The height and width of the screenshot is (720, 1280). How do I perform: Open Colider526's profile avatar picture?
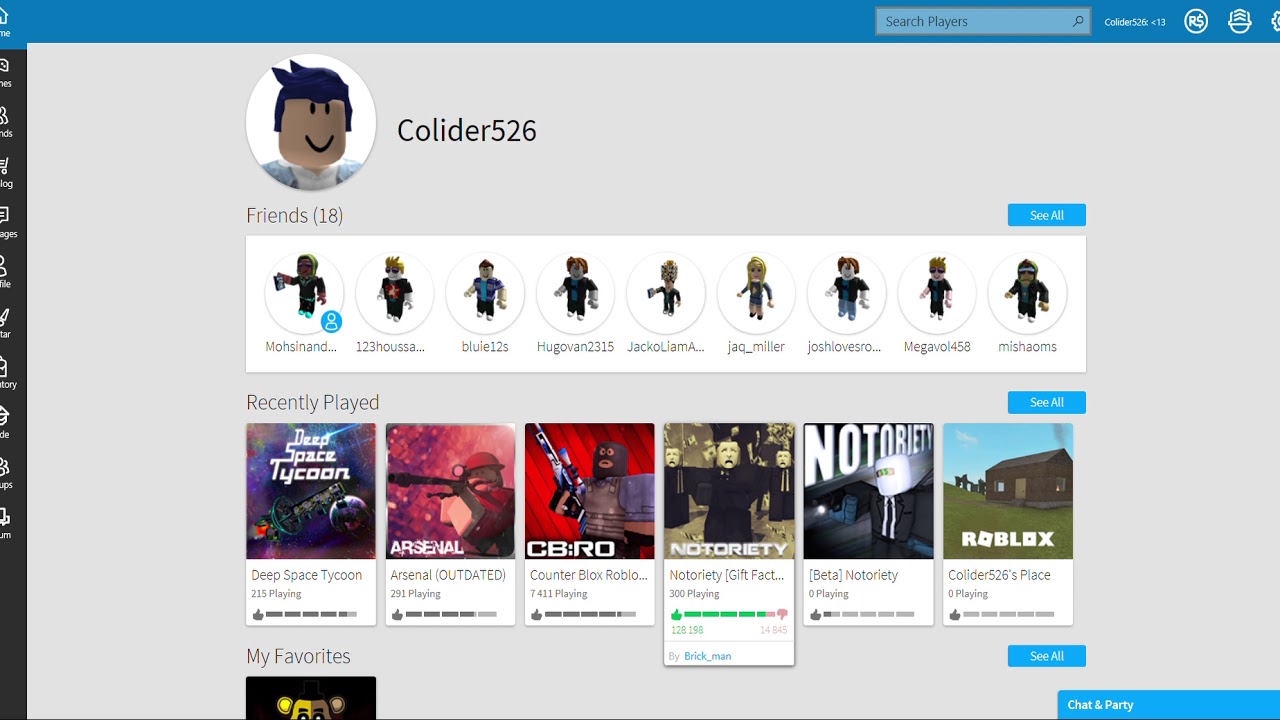point(311,122)
